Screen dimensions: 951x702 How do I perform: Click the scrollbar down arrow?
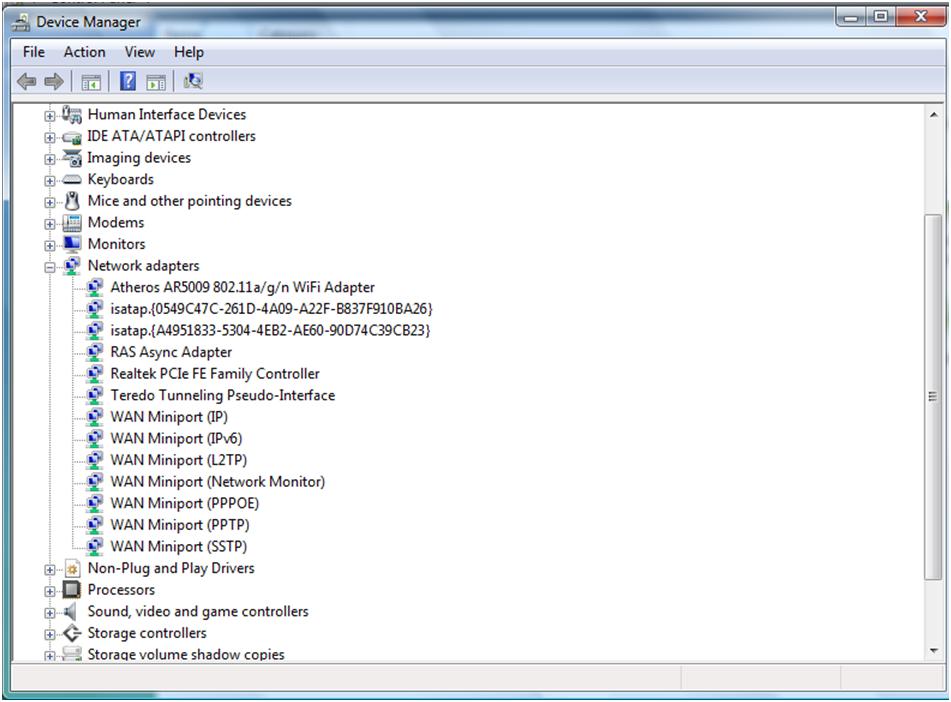(x=933, y=651)
